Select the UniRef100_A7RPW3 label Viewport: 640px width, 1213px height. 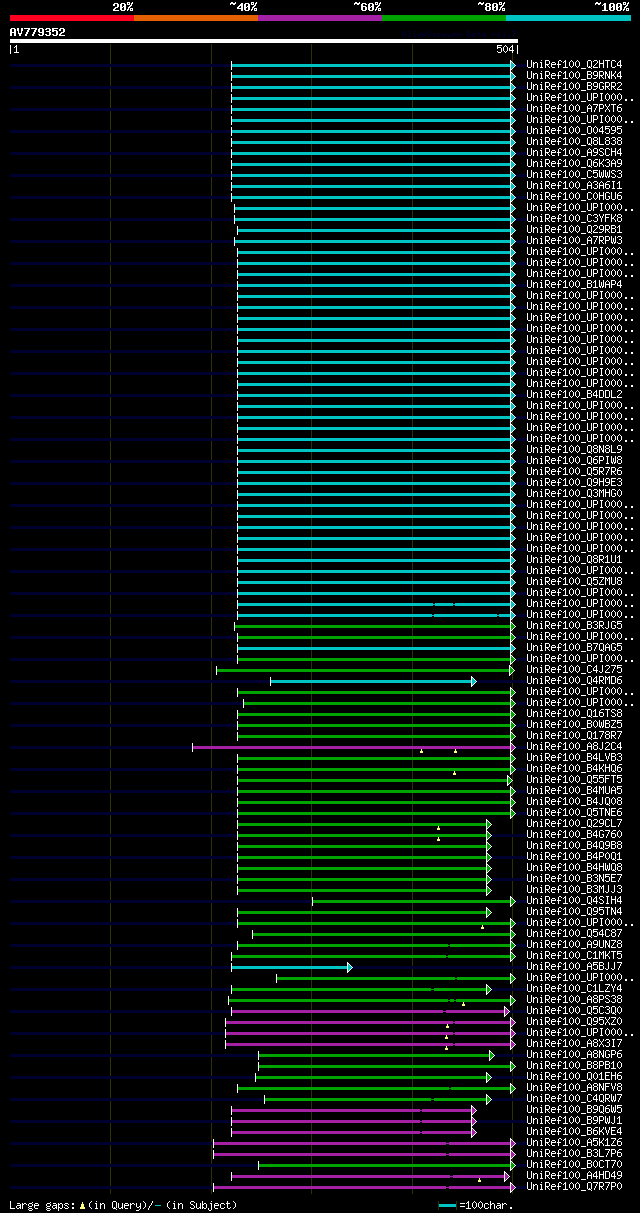click(574, 240)
